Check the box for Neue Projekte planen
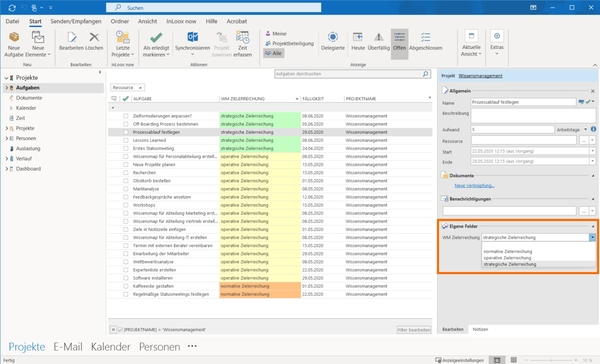600x364 pixels. click(x=126, y=165)
